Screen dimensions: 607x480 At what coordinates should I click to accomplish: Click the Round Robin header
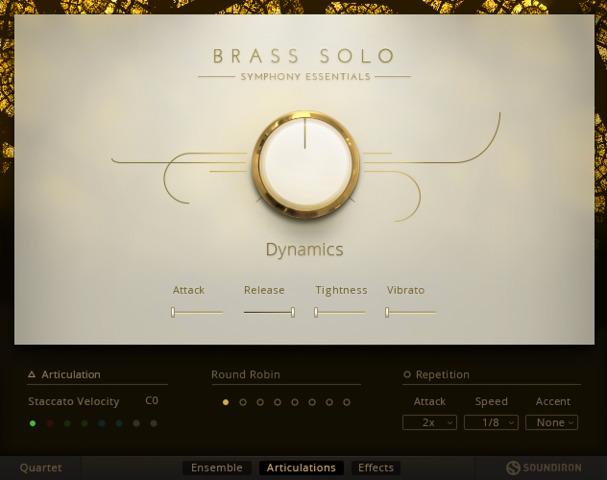245,374
